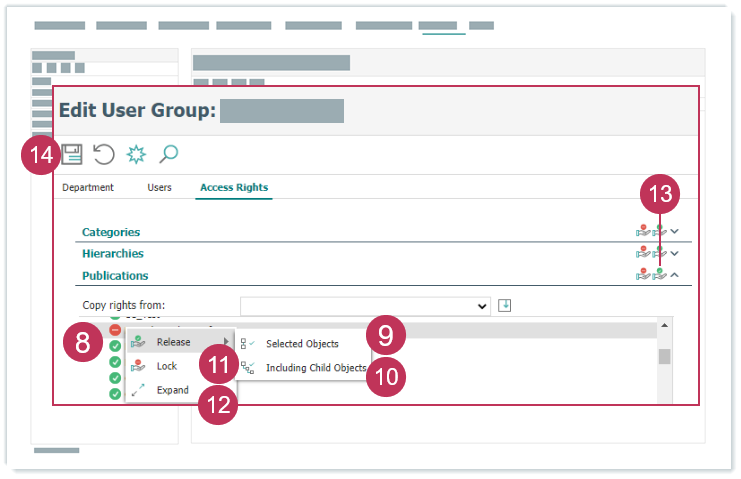Click release-all icon in Publications row

[x=659, y=275]
